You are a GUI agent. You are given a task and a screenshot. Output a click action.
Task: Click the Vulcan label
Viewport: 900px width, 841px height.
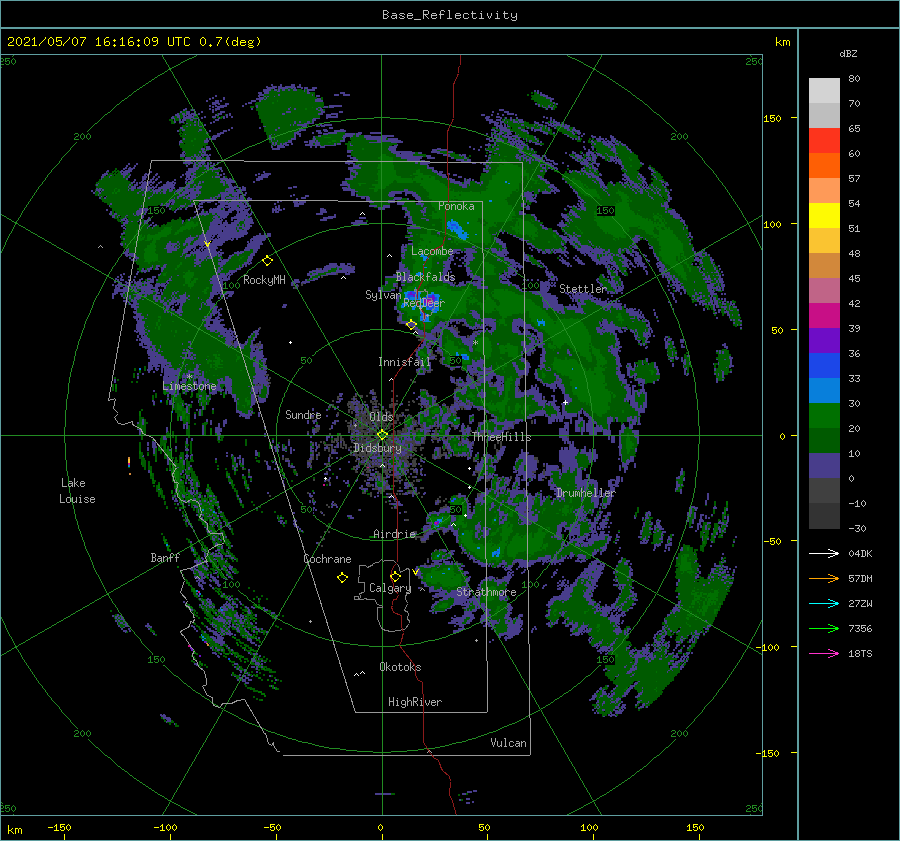point(509,743)
